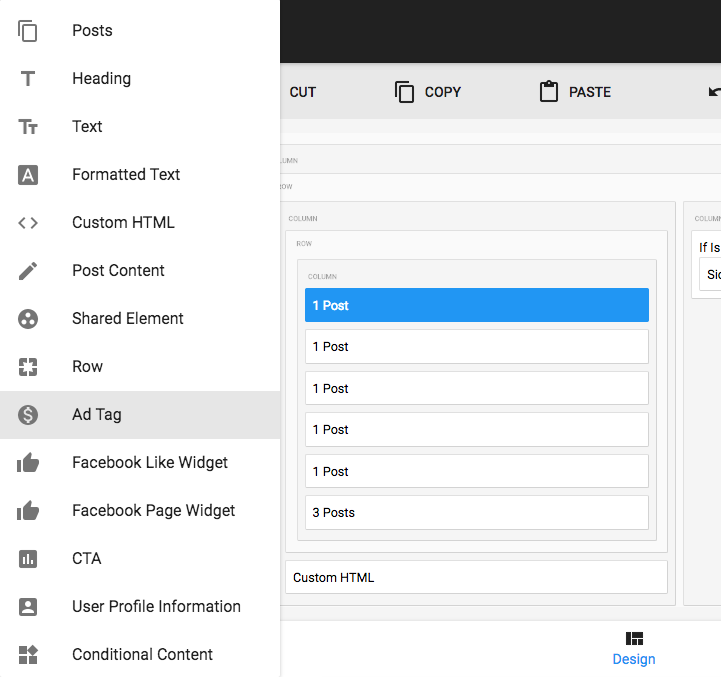Add a Row element from menu
The width and height of the screenshot is (721, 677).
[87, 367]
